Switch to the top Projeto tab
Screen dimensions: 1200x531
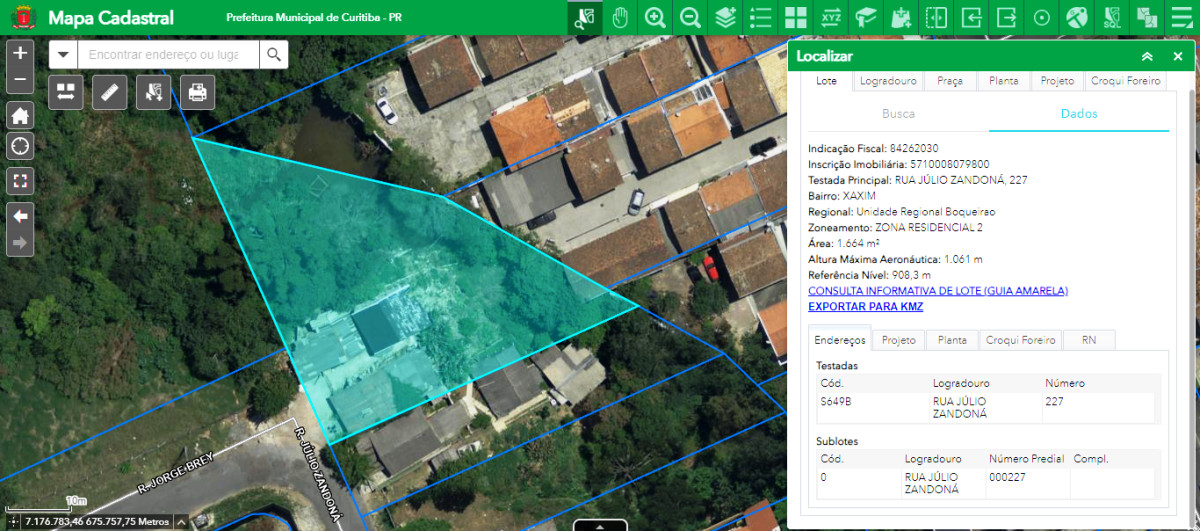coord(1057,81)
